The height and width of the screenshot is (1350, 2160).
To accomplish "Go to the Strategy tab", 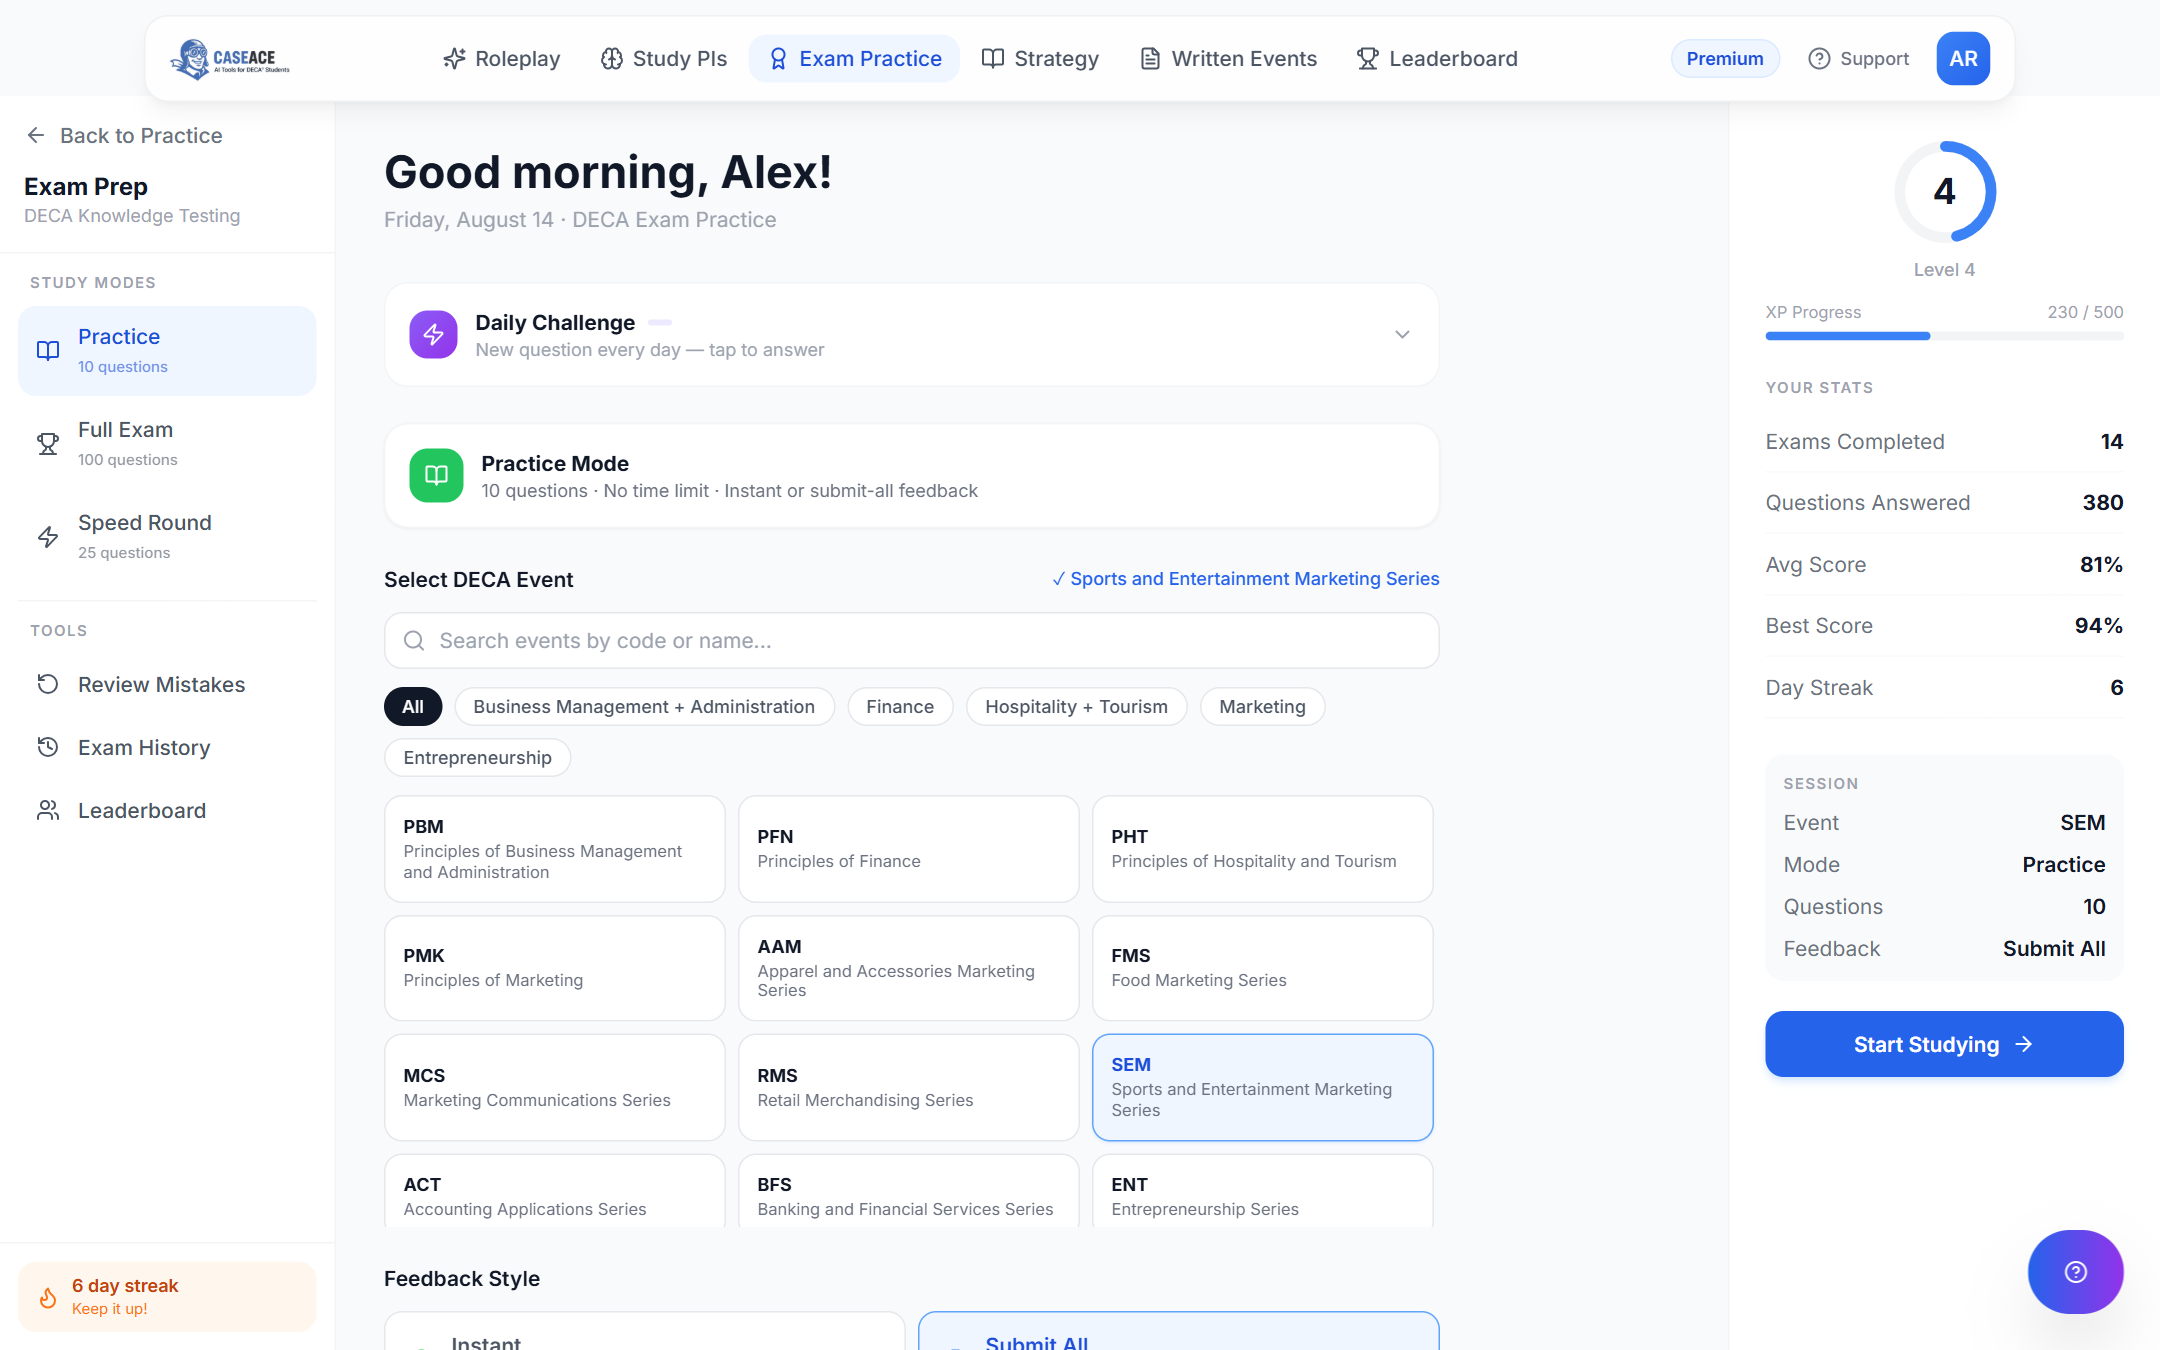I will pyautogui.click(x=1040, y=59).
